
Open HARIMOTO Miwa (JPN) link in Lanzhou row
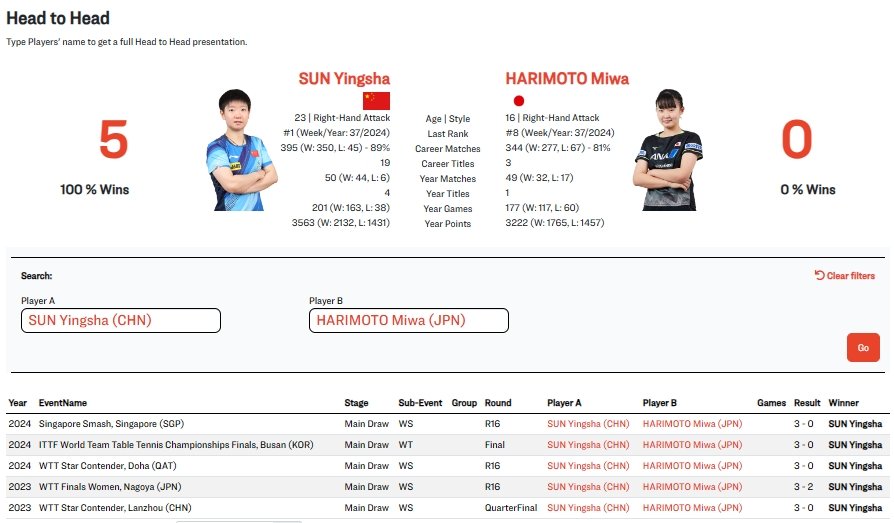(692, 508)
